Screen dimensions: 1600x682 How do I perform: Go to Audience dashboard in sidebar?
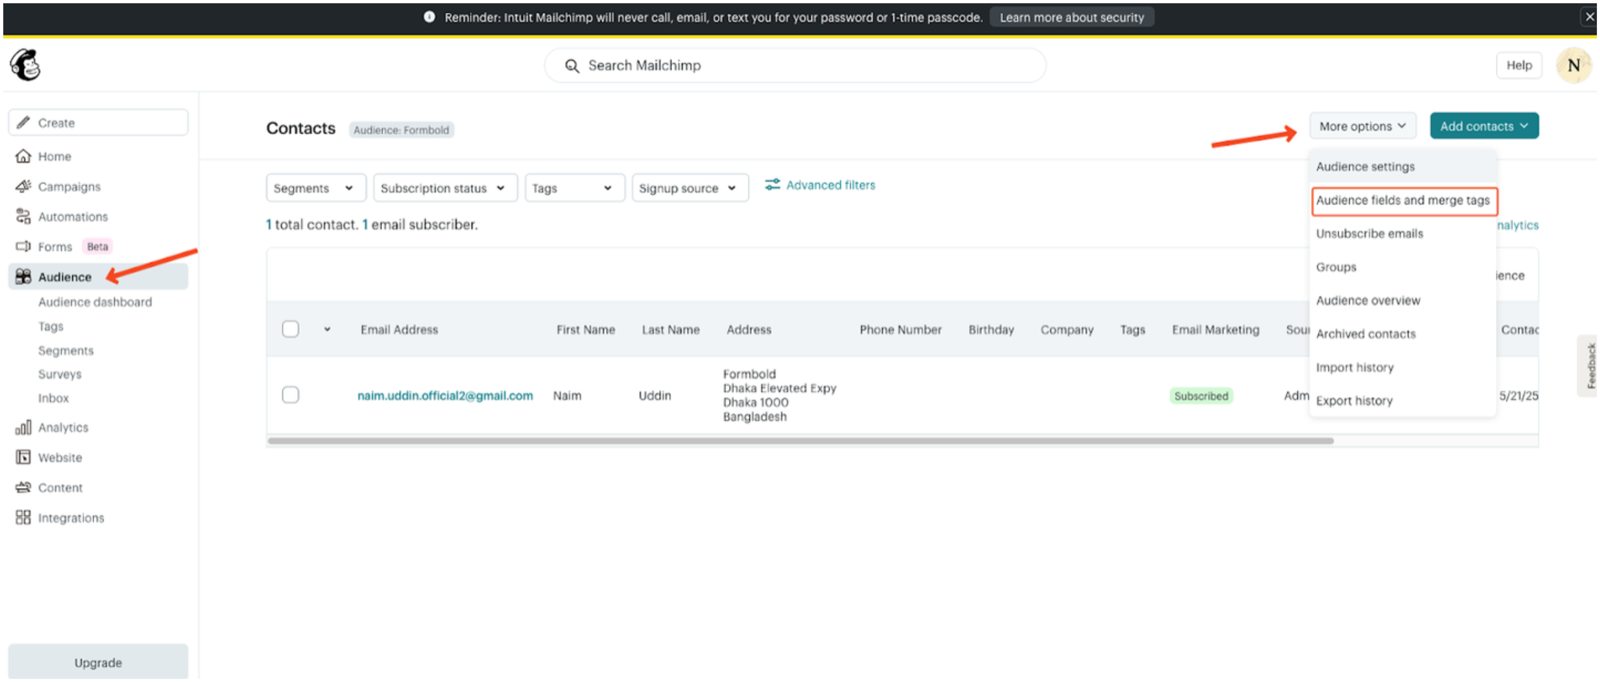(95, 302)
